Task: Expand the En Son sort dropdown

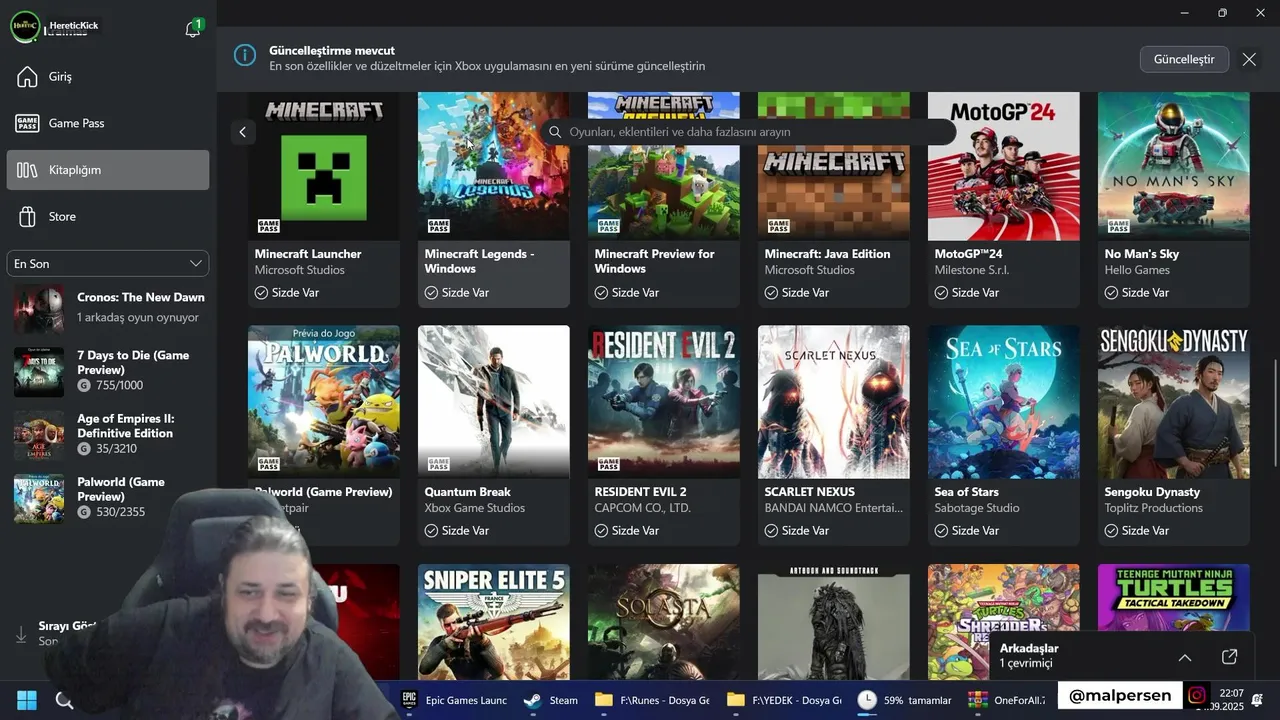Action: (108, 264)
